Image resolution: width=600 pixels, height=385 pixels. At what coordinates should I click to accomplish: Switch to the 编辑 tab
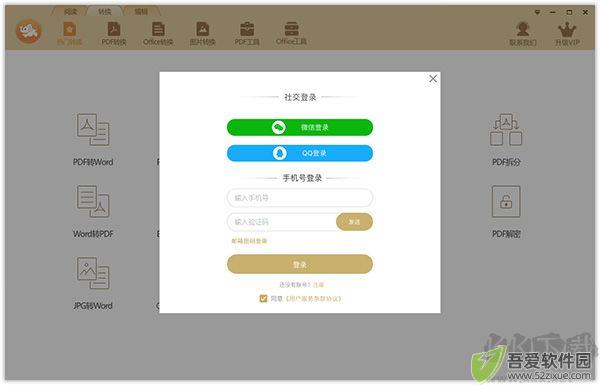(141, 12)
